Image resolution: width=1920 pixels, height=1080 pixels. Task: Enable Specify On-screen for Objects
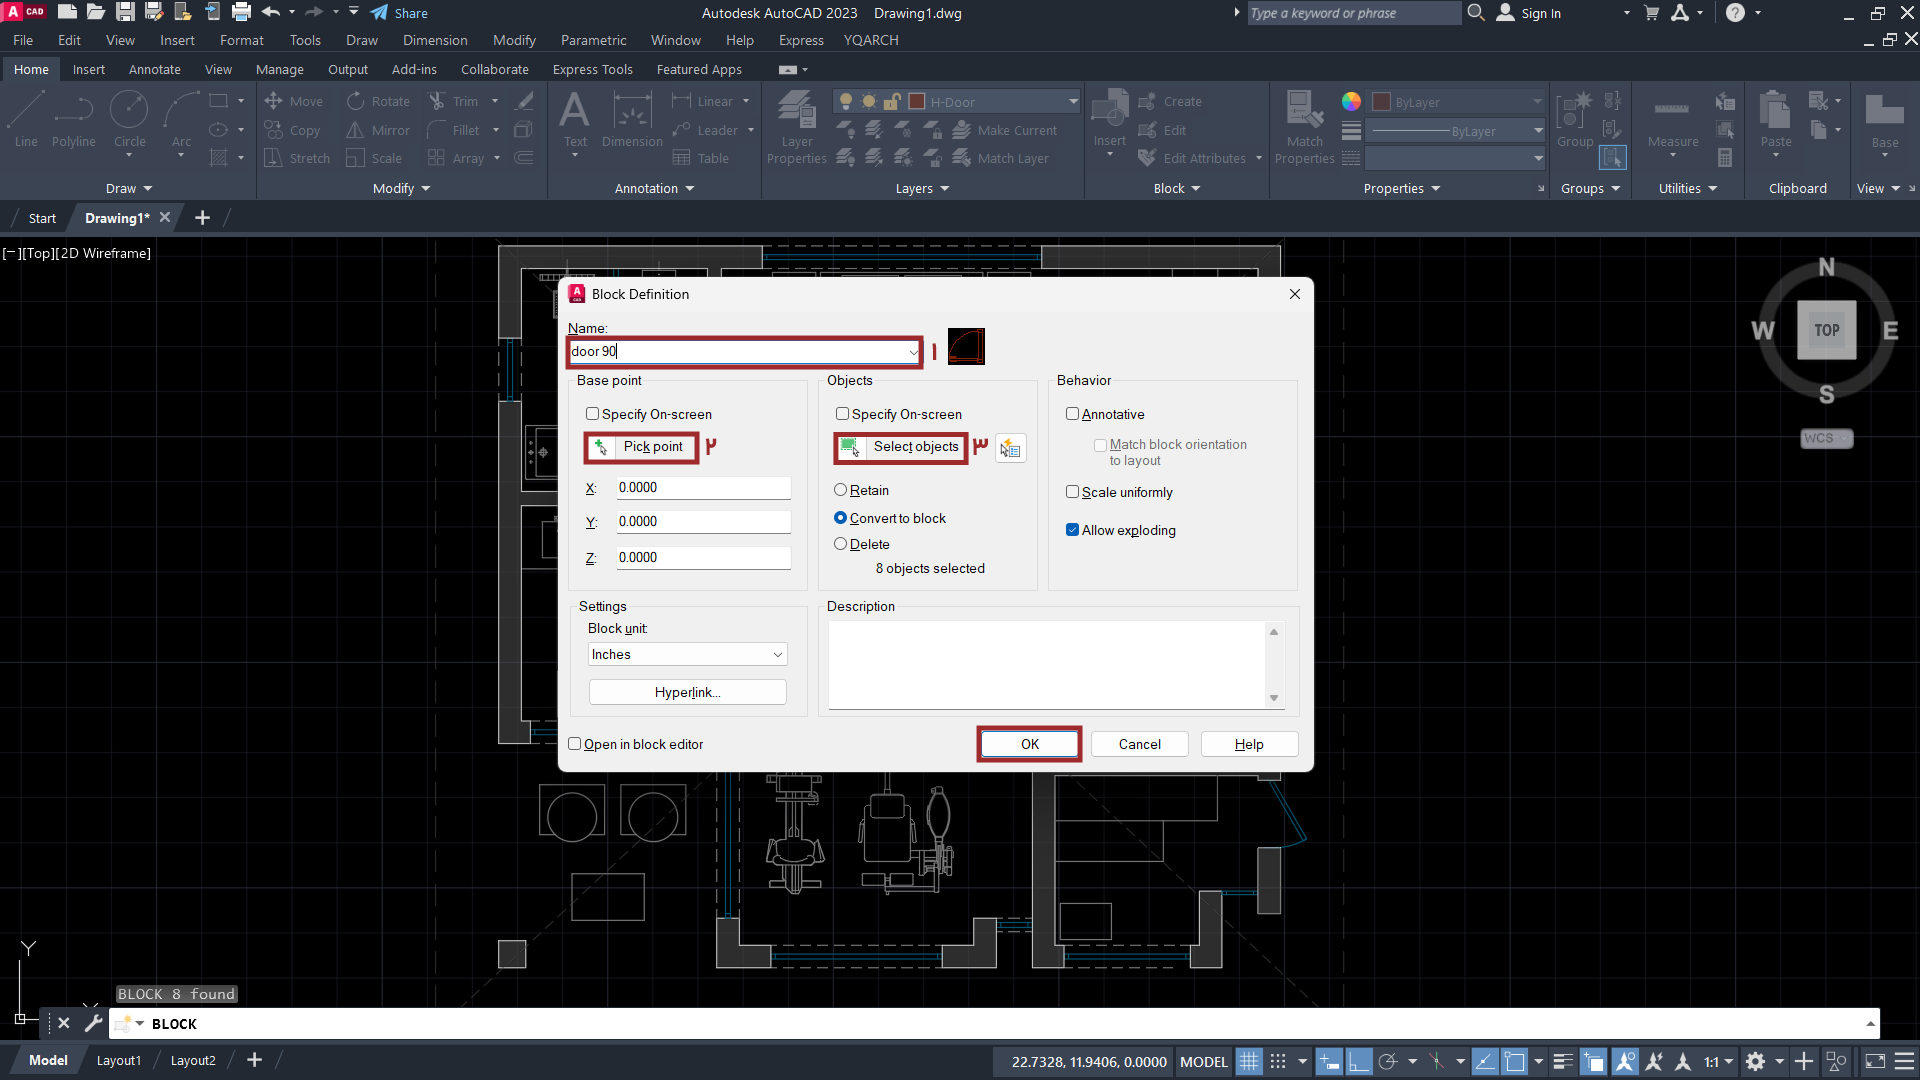coord(842,414)
